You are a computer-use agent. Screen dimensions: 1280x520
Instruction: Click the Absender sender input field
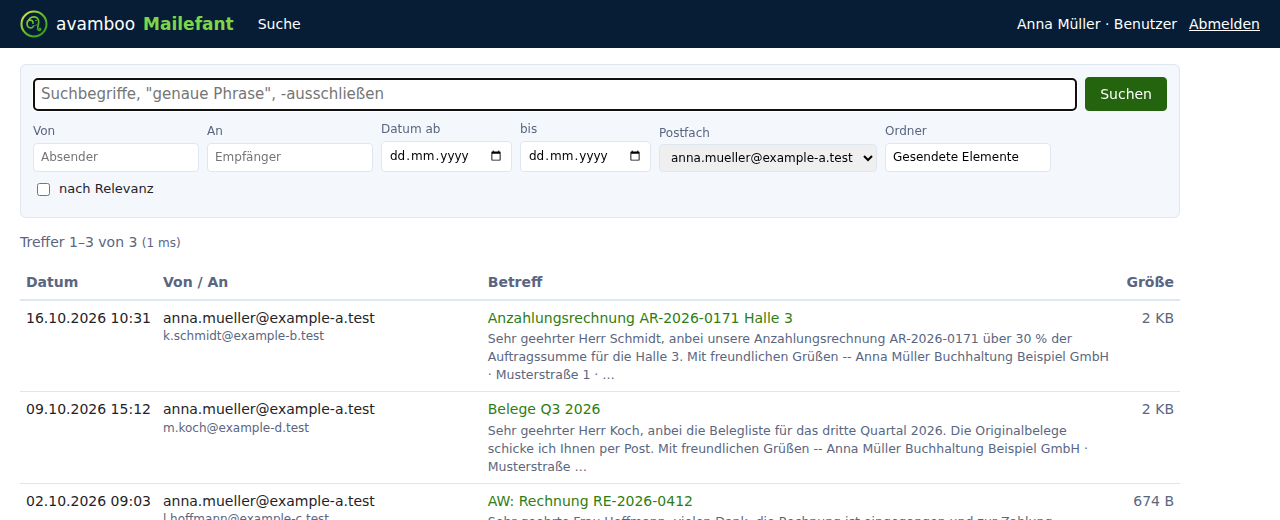116,157
